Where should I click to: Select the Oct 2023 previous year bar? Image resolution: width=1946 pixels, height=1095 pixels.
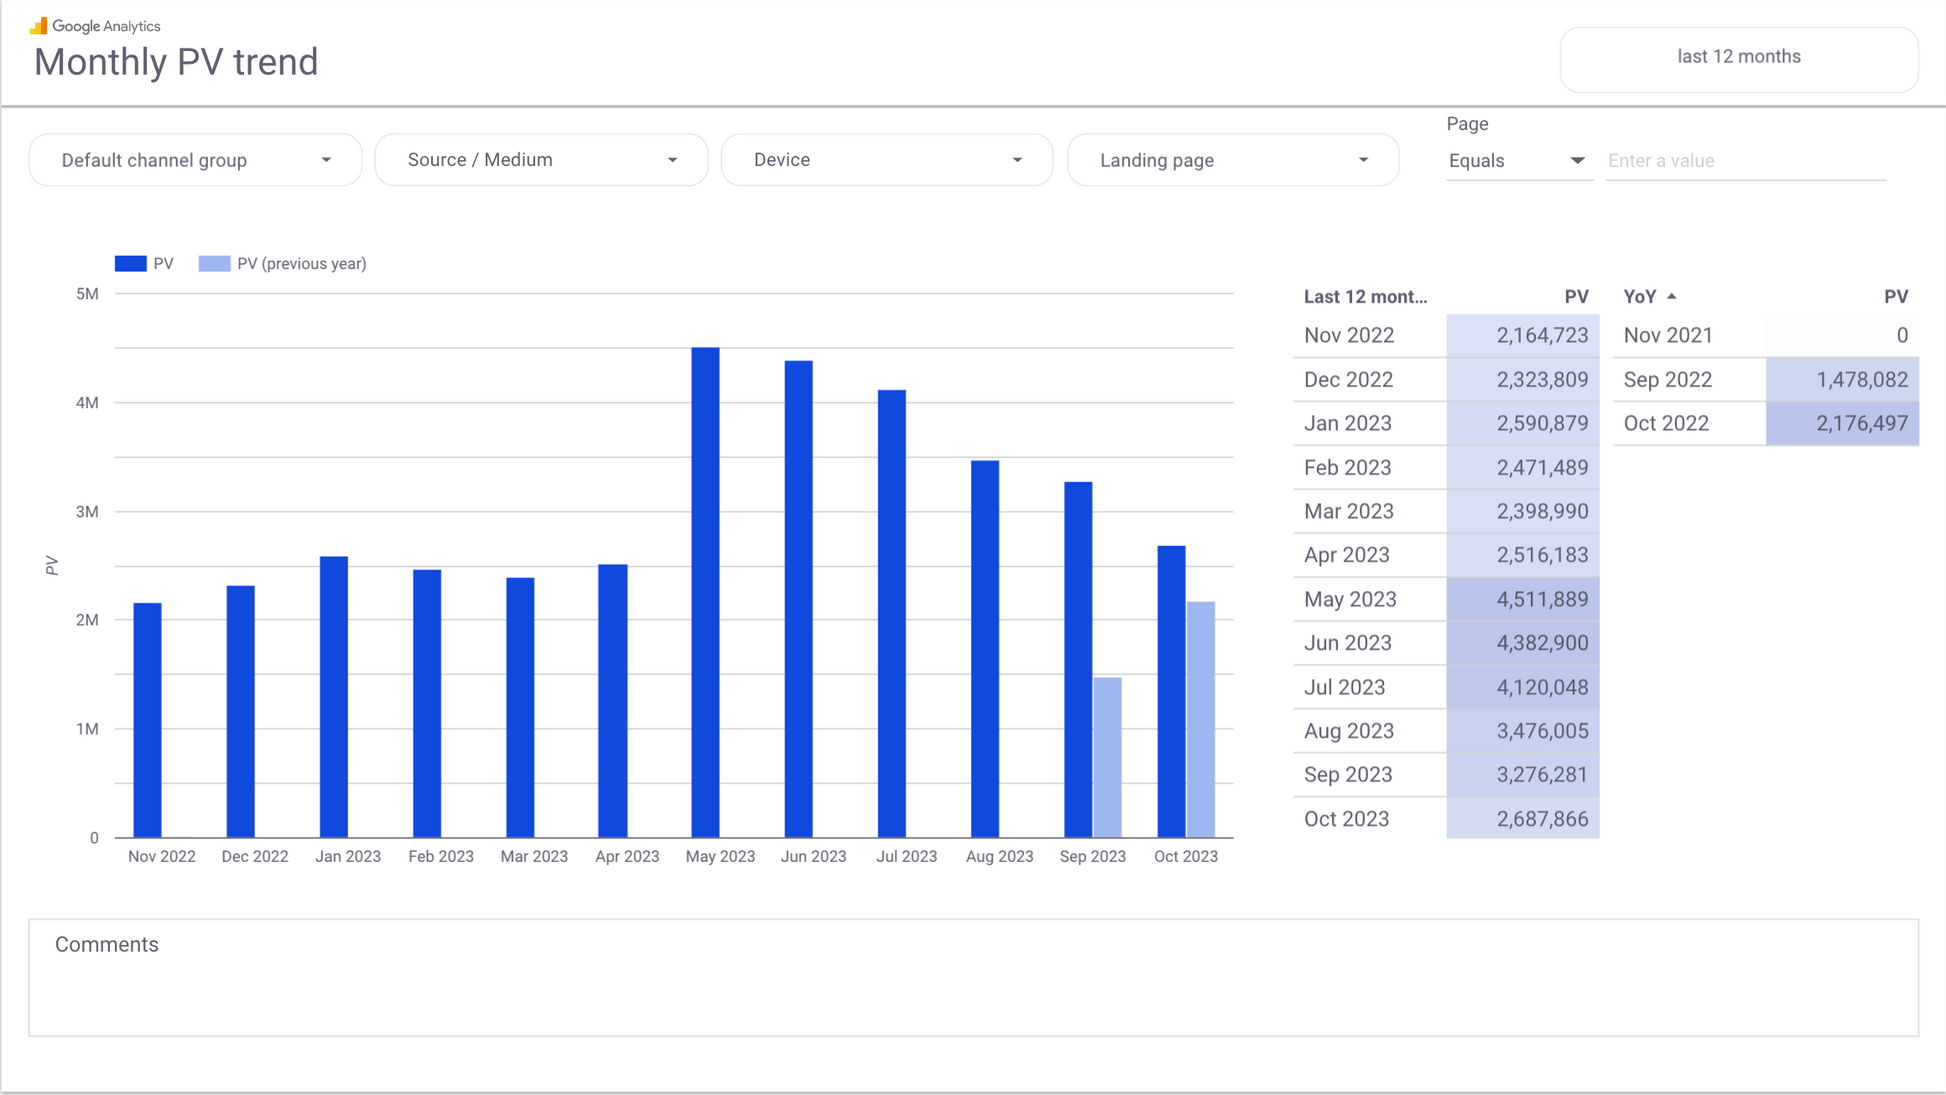(x=1200, y=719)
